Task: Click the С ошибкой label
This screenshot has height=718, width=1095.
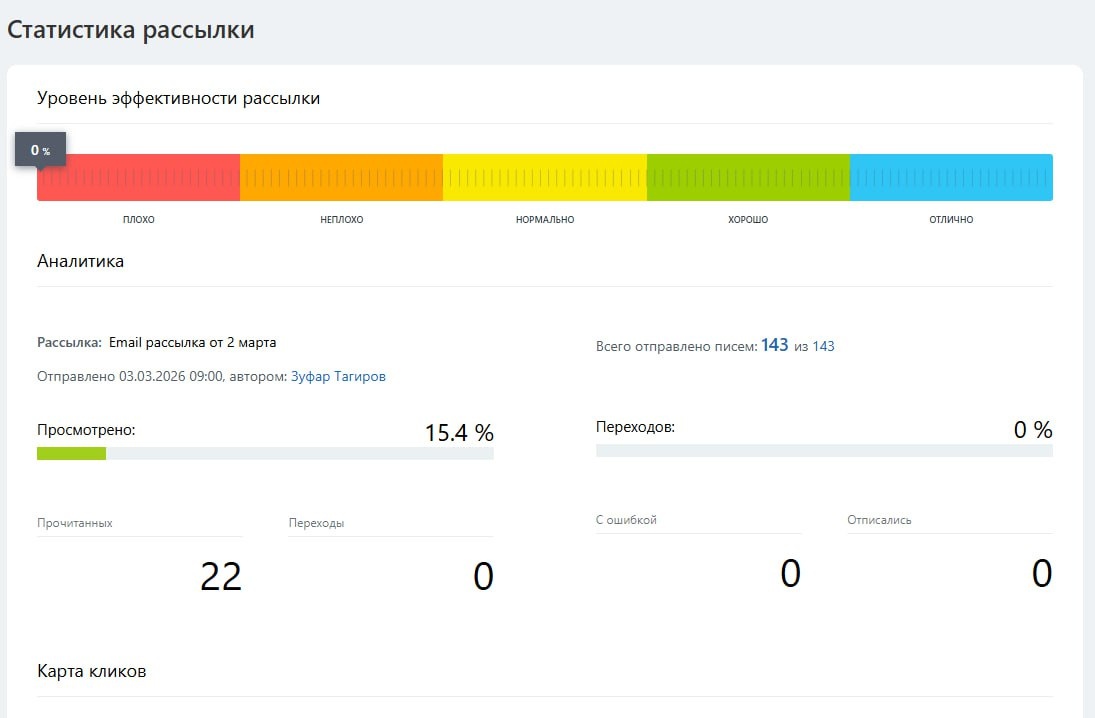Action: point(626,520)
